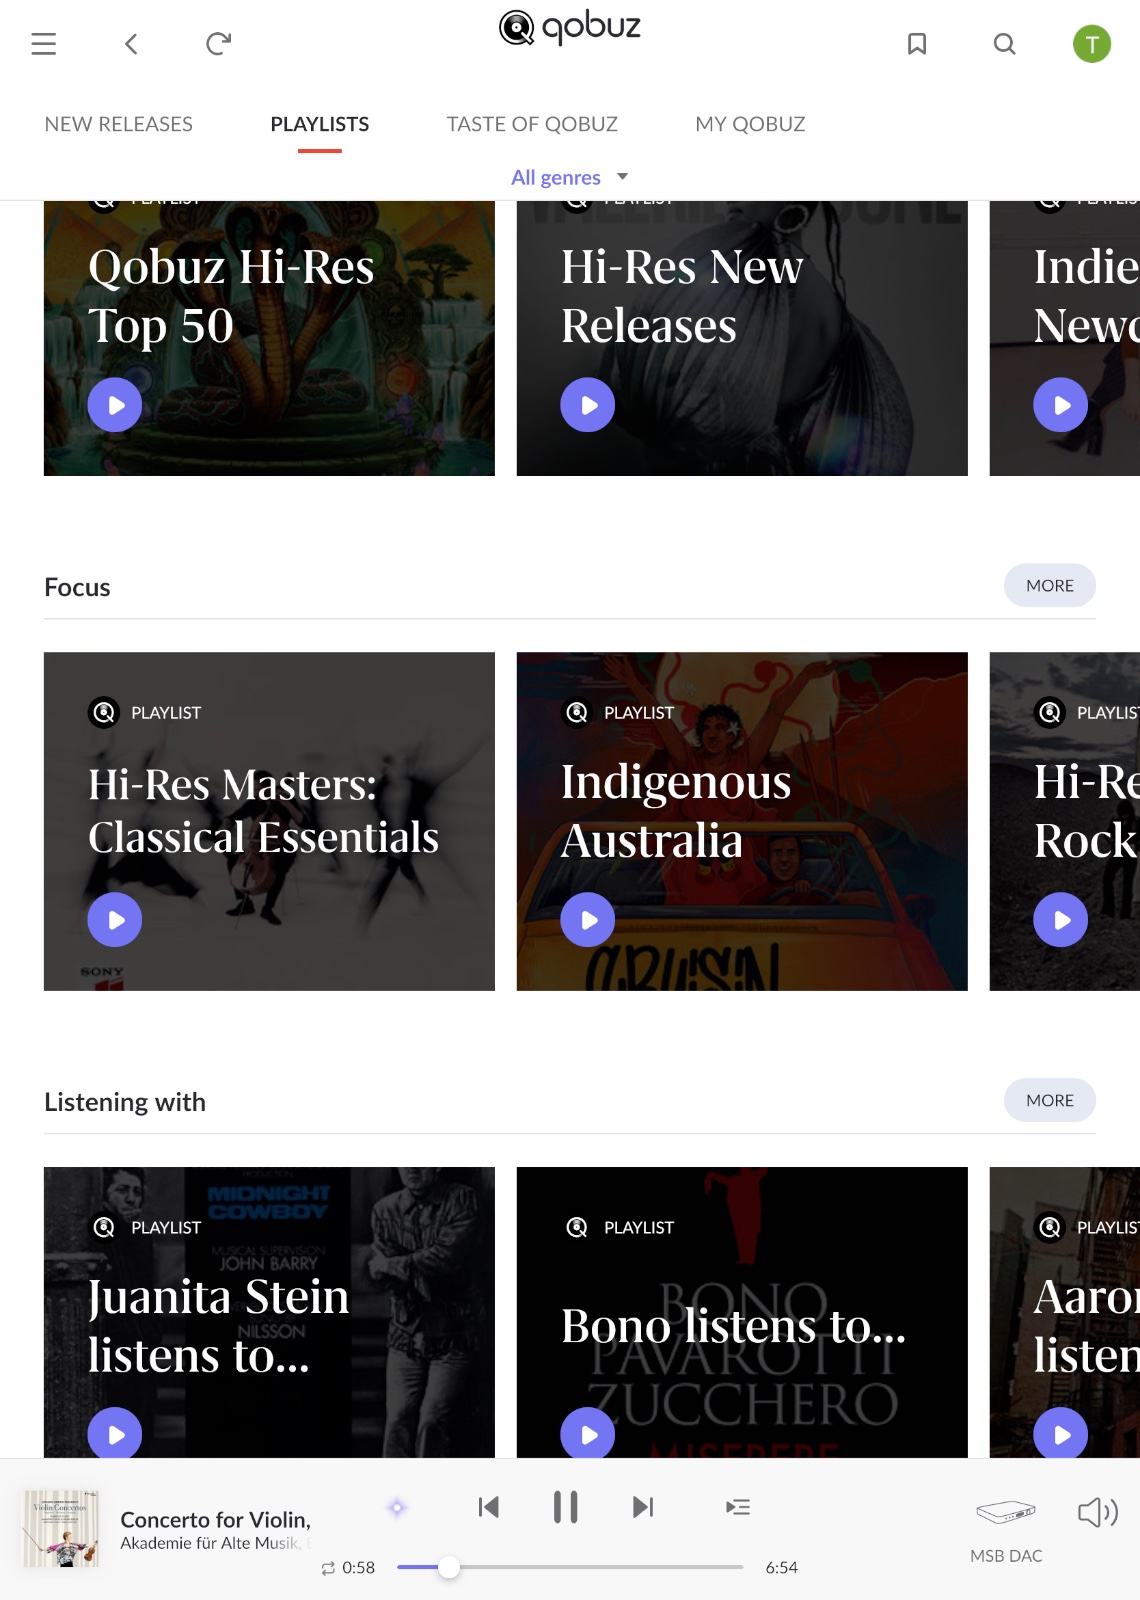Play the Indie playlist in the first row
Screen dimensions: 1140x1600
tap(1061, 405)
